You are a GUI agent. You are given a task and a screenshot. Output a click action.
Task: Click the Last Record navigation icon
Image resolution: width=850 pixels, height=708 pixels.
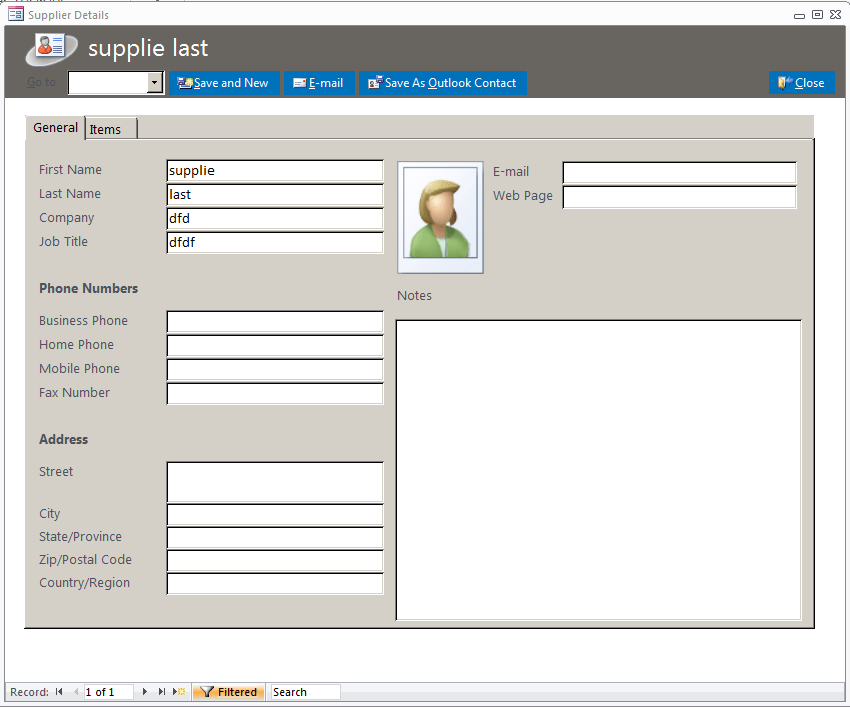[x=161, y=691]
